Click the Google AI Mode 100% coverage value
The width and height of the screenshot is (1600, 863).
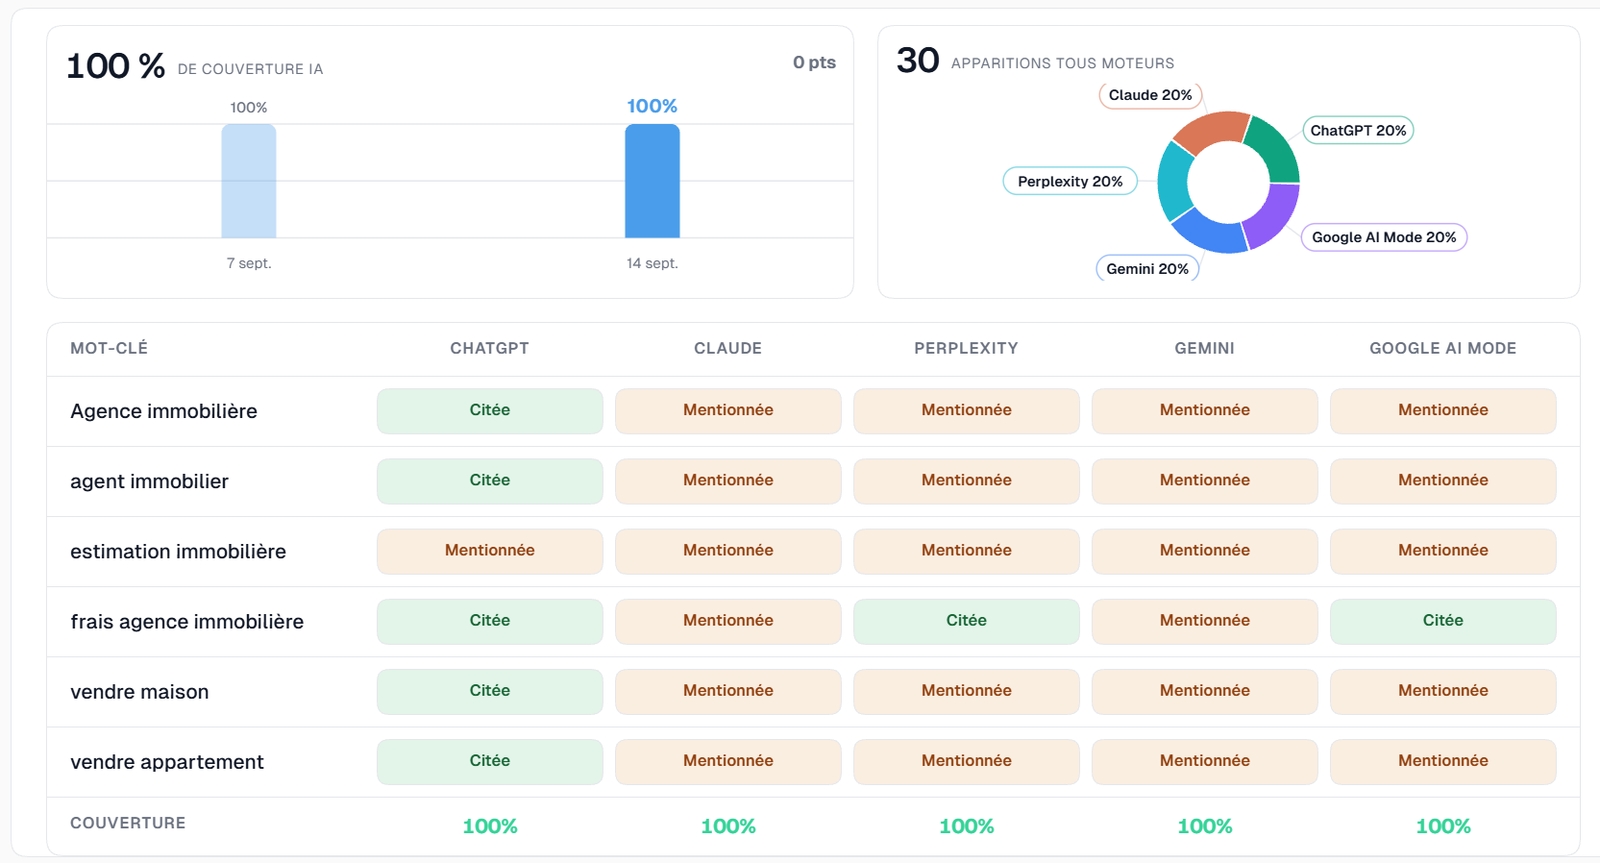click(x=1443, y=827)
